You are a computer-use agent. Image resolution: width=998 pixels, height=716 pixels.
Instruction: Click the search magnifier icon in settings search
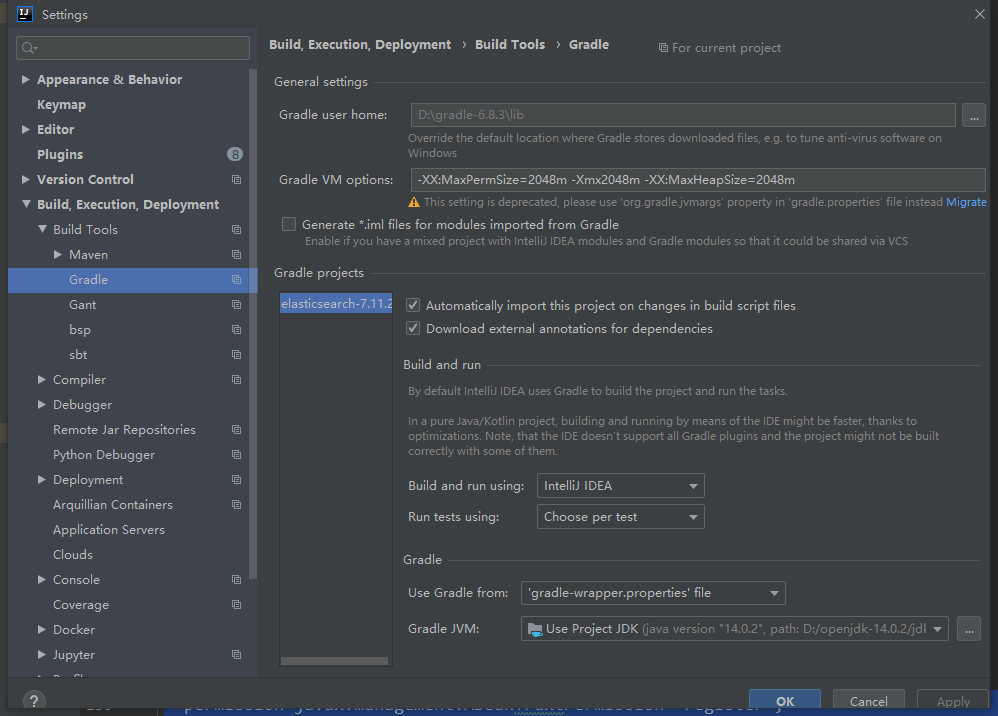29,48
